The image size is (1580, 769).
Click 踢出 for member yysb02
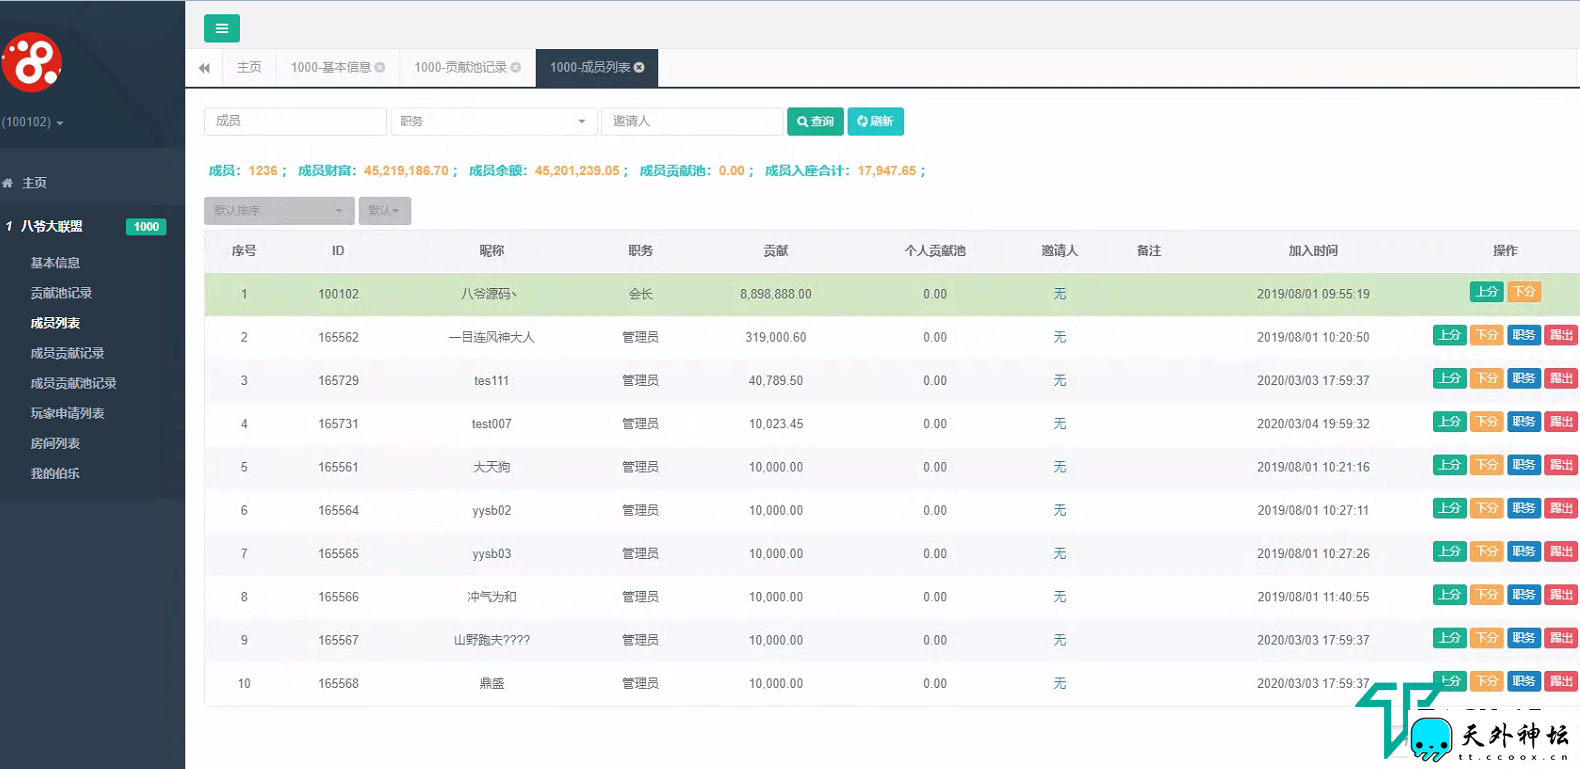(x=1561, y=508)
